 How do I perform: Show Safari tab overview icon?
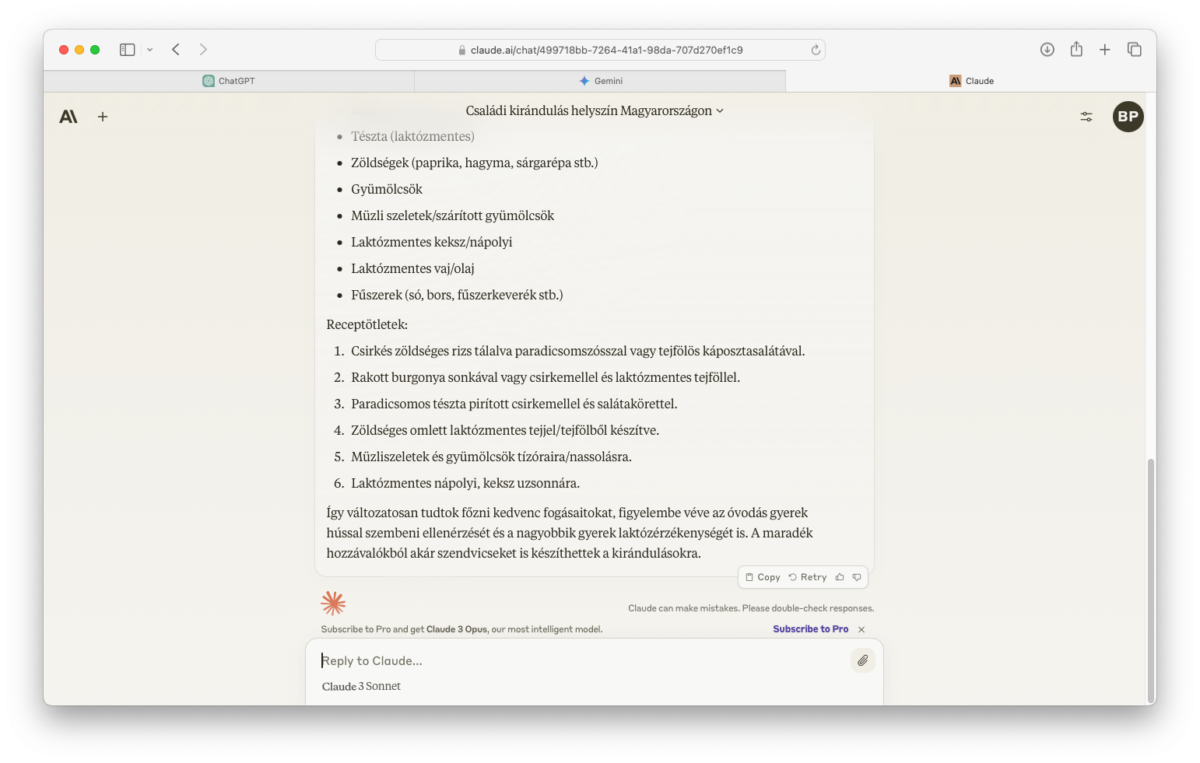[1134, 49]
